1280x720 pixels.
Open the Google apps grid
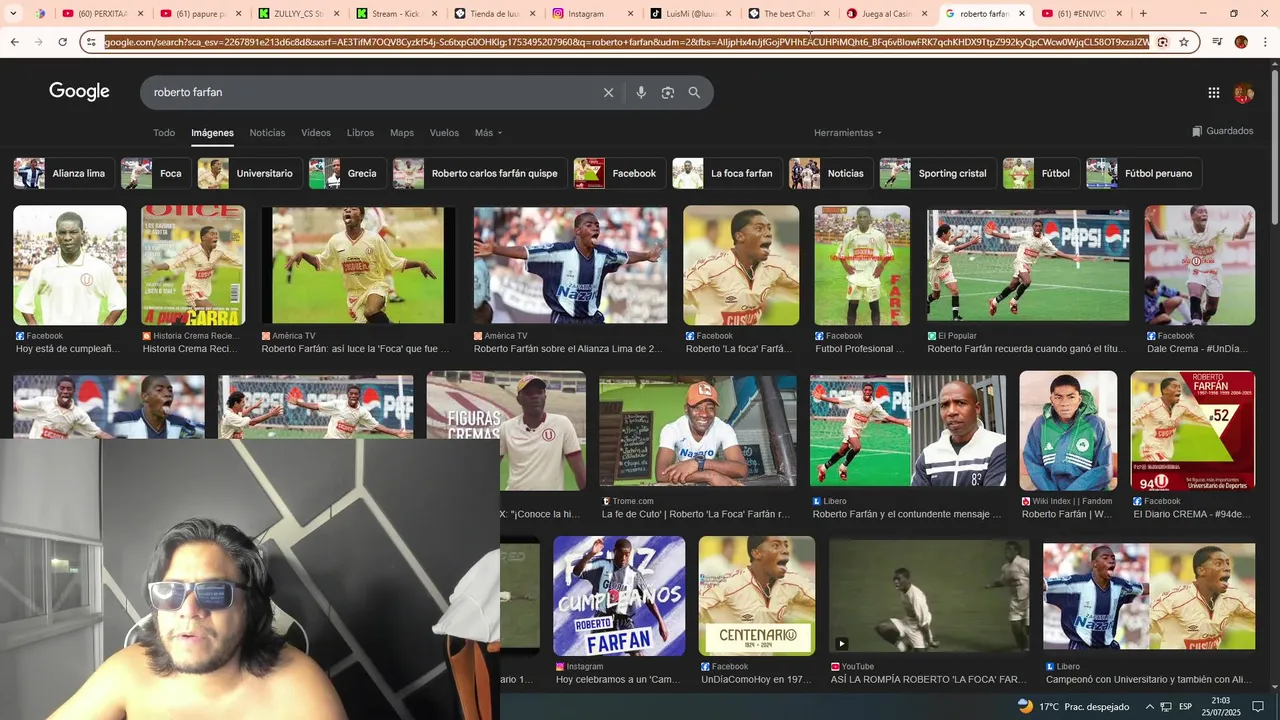pos(1214,93)
